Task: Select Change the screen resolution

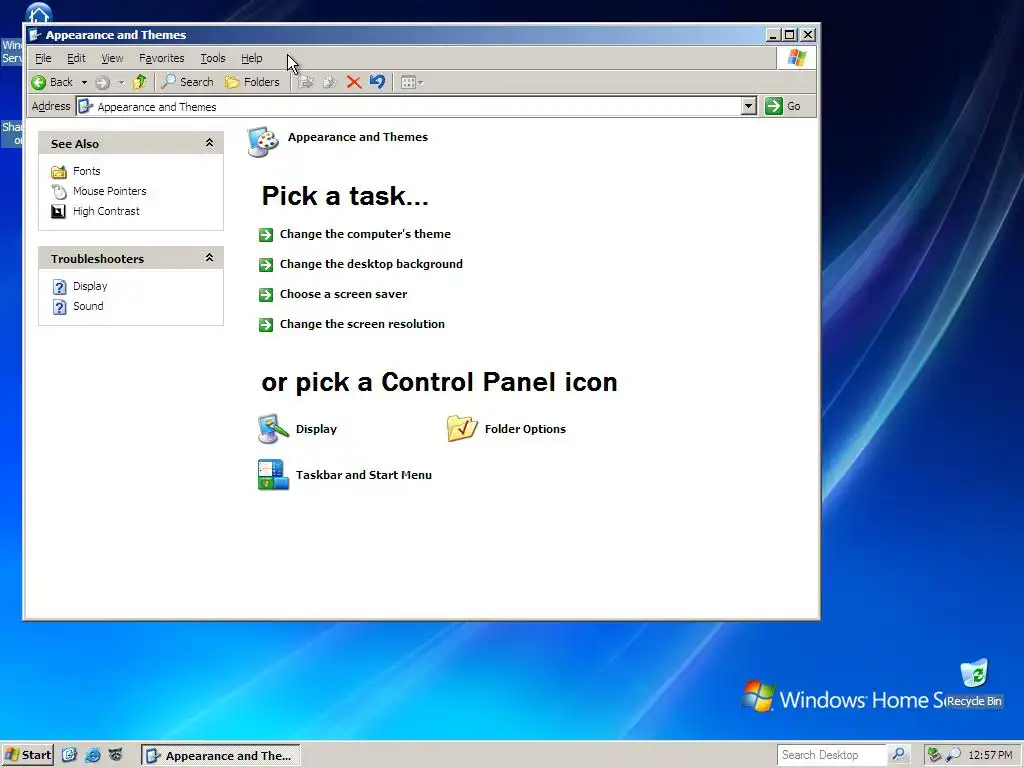Action: (362, 324)
